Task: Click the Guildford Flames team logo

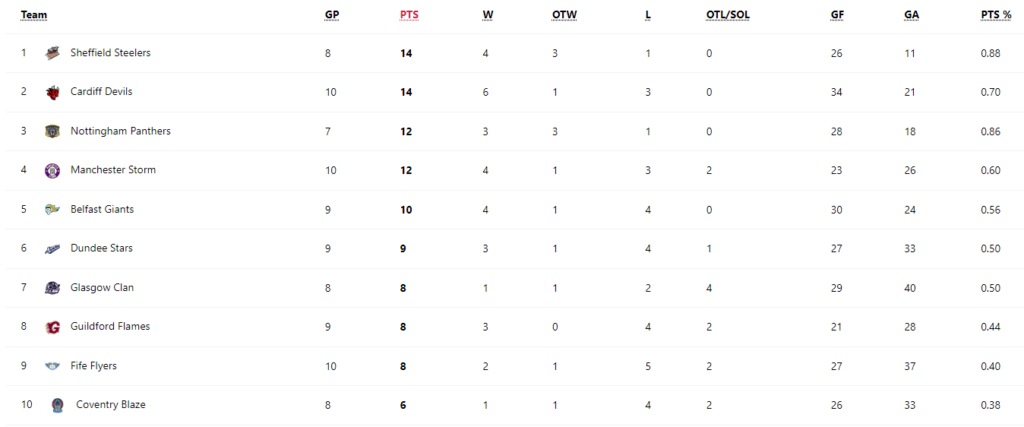Action: 52,327
